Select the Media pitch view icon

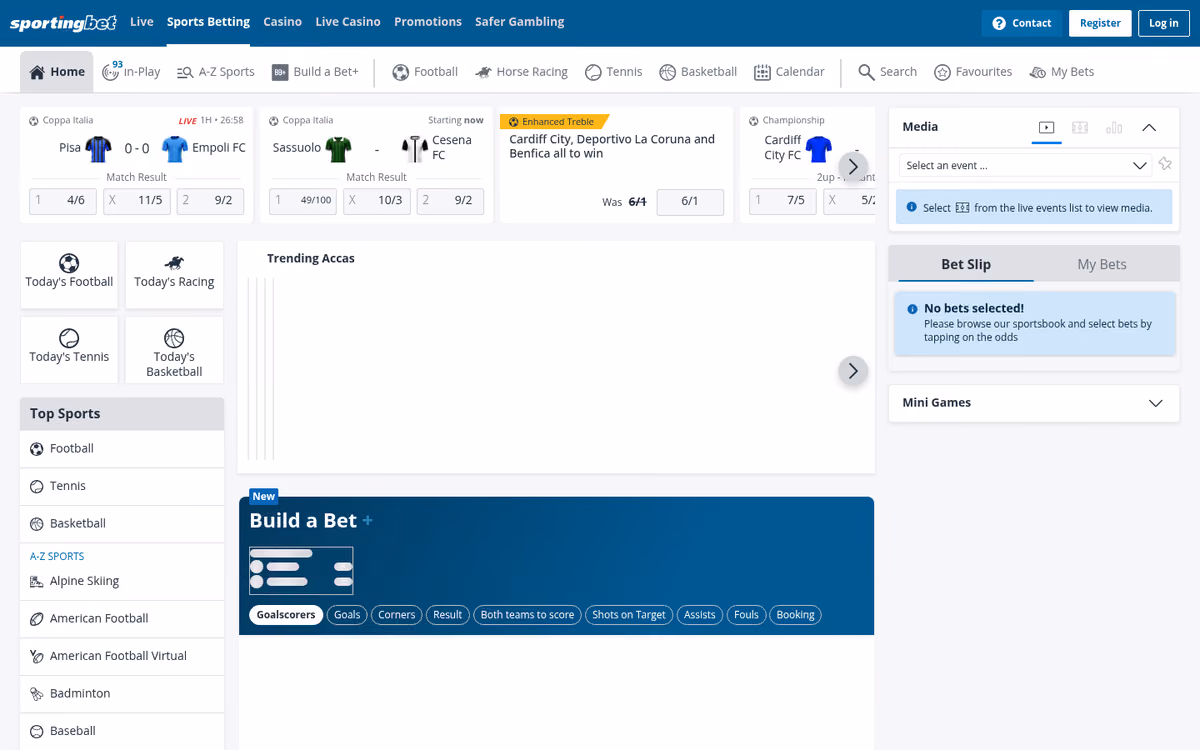pyautogui.click(x=1080, y=127)
